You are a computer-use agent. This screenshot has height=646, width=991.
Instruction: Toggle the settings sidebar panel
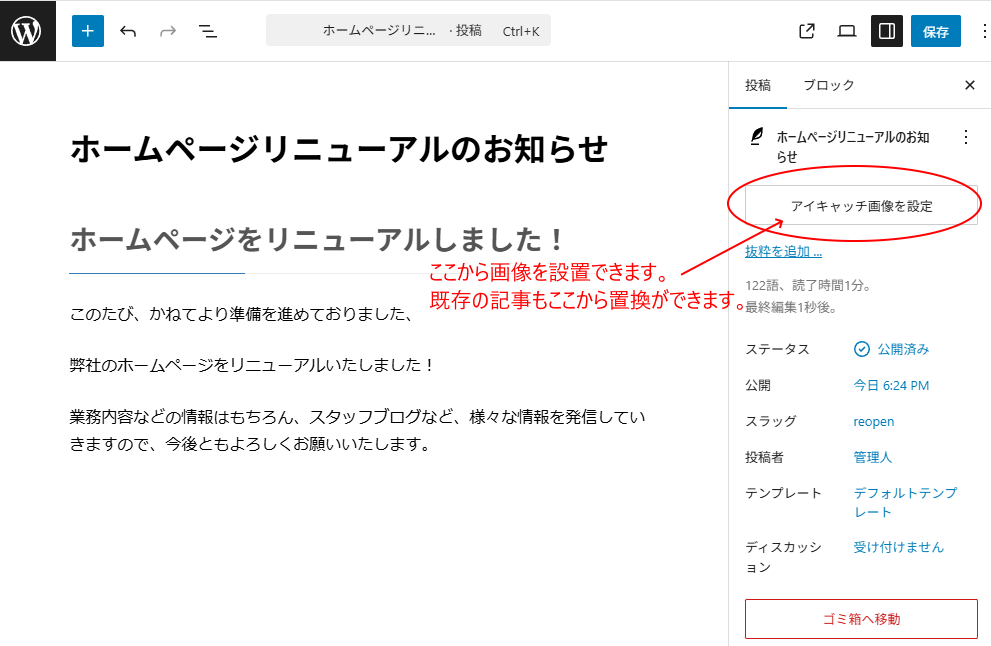[887, 31]
